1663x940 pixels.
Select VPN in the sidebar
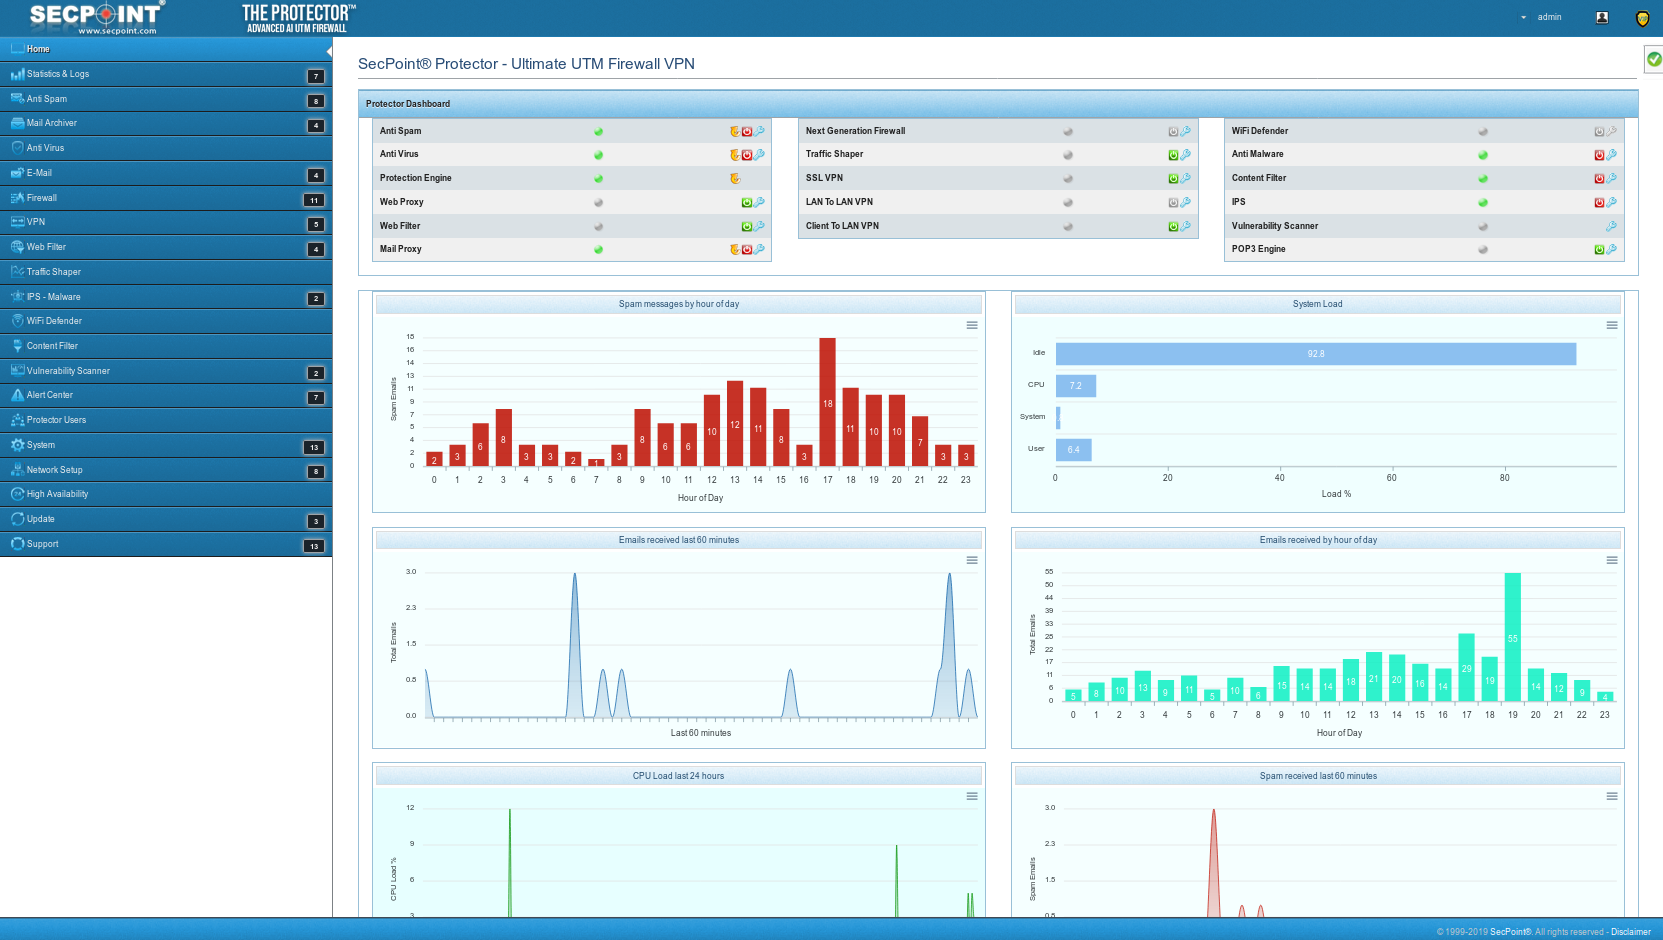pyautogui.click(x=166, y=222)
